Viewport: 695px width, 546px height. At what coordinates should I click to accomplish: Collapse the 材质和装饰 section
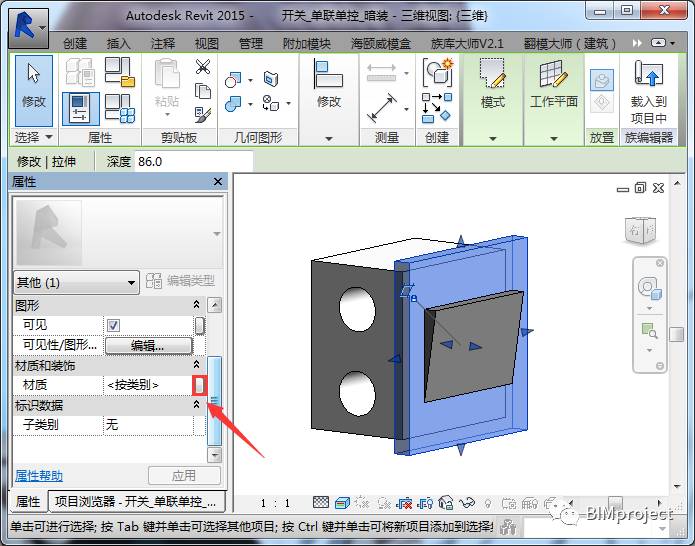click(x=196, y=365)
